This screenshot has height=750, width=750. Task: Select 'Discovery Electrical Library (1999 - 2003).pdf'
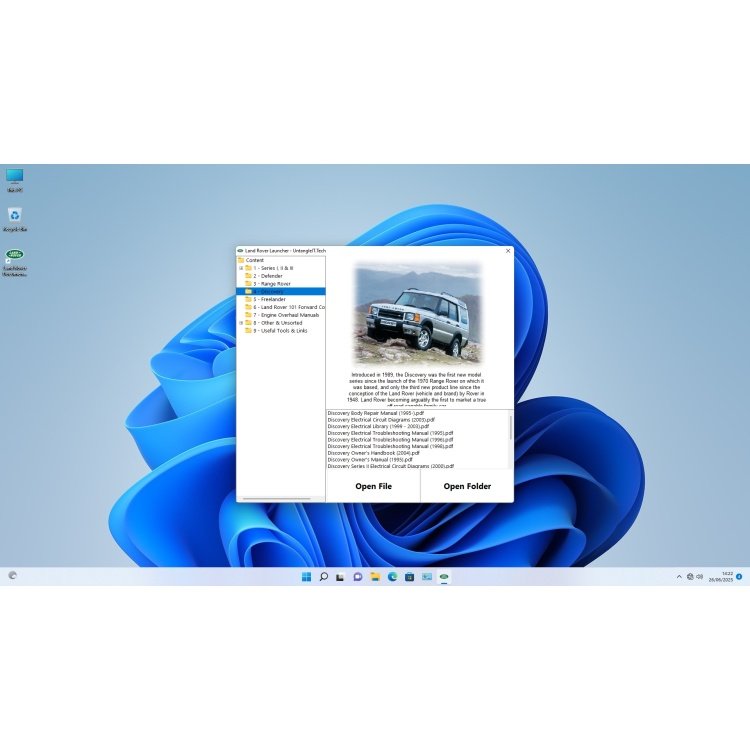point(378,426)
